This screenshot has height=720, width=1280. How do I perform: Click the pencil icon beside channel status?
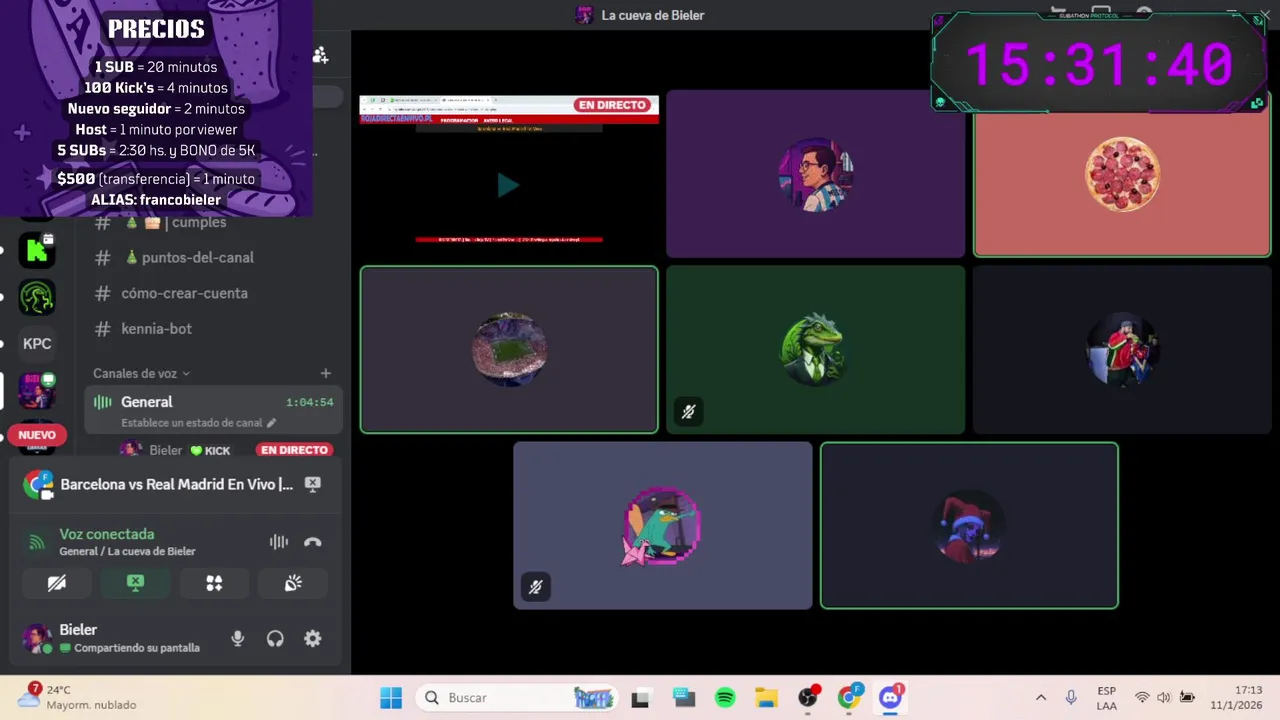271,423
